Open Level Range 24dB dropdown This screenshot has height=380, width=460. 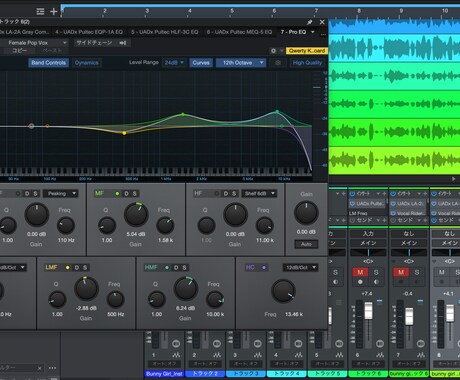pyautogui.click(x=174, y=63)
